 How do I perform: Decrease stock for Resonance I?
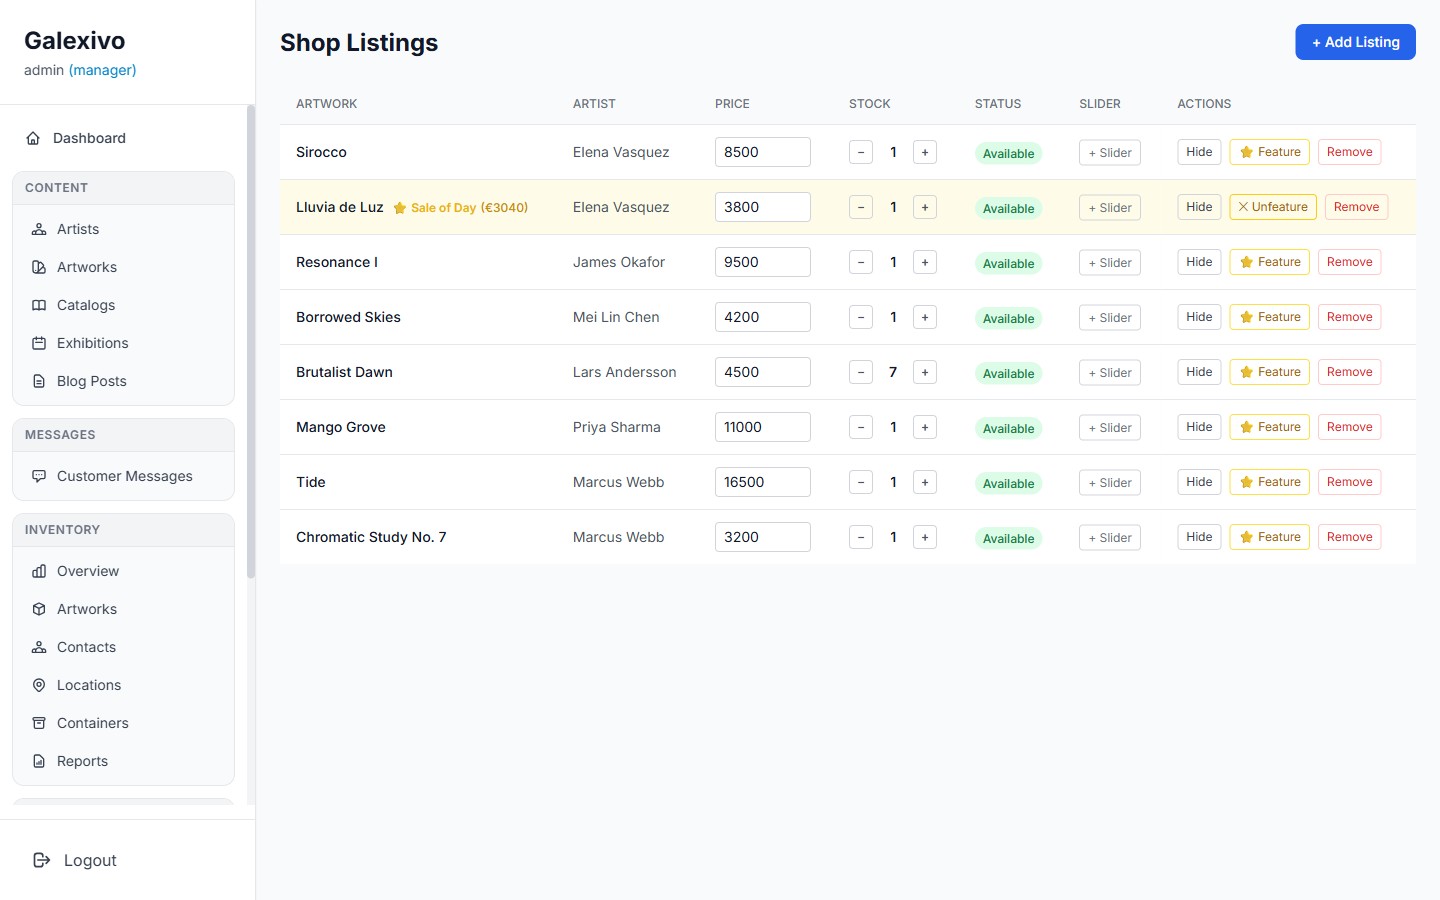(x=860, y=262)
